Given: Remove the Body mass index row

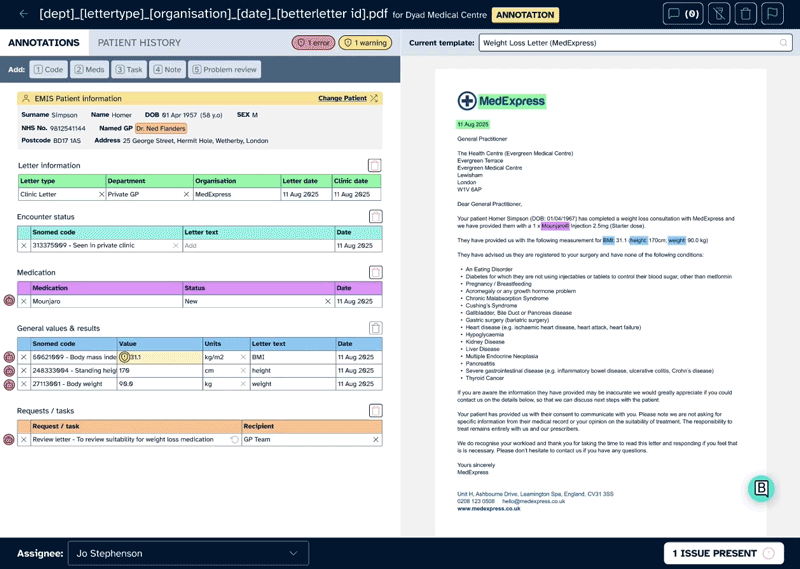Looking at the screenshot, I should [x=23, y=357].
